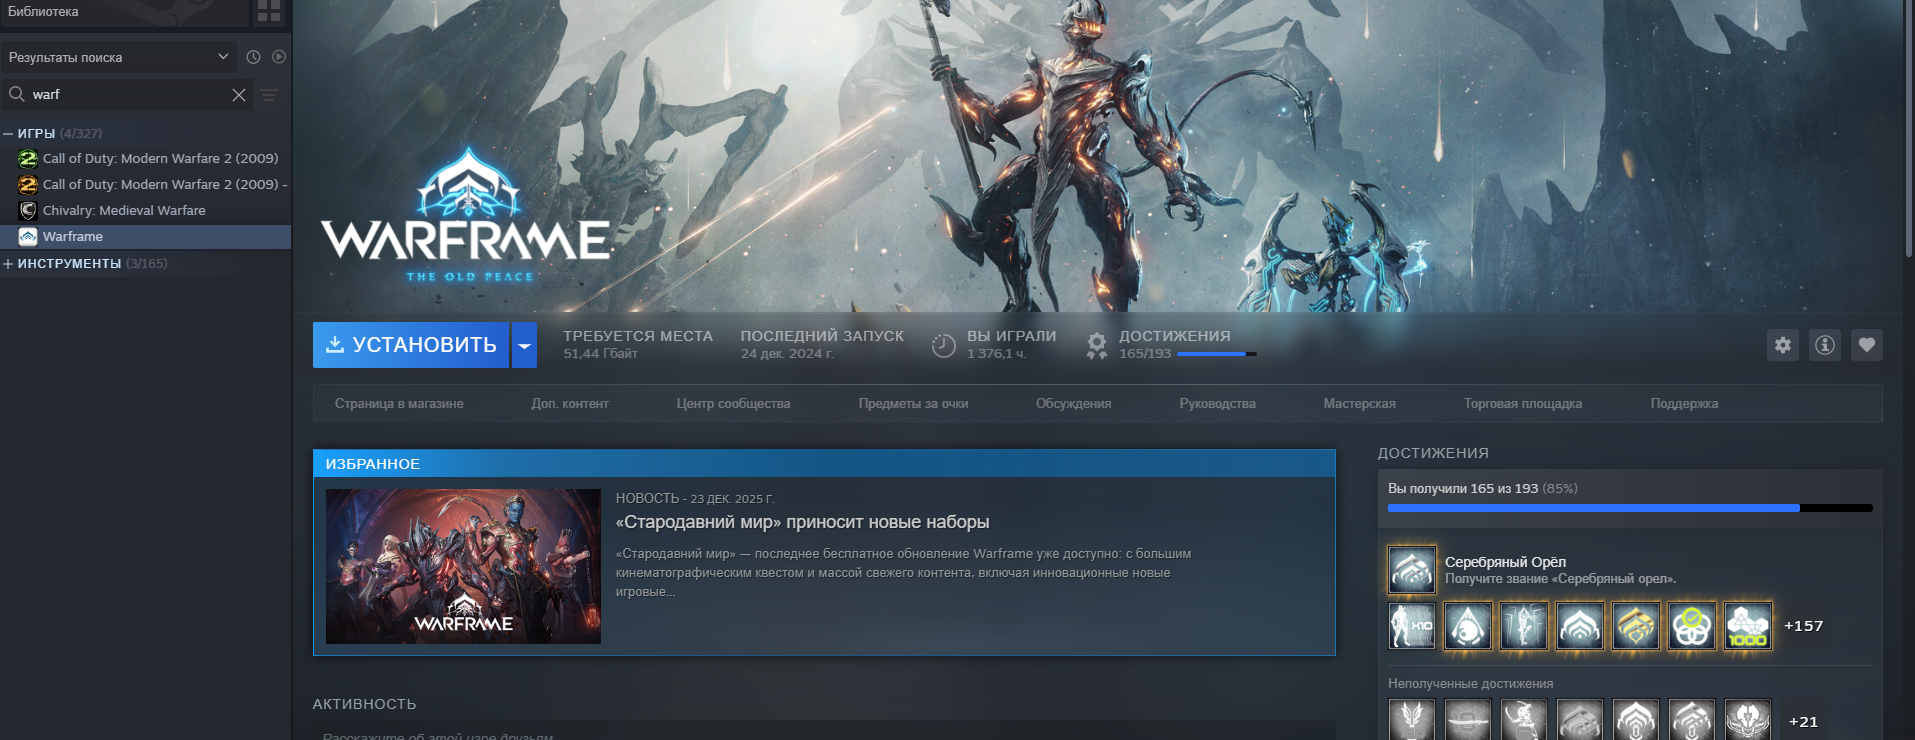Click the fourth locked achievement icon
The height and width of the screenshot is (740, 1915).
coord(1580,720)
